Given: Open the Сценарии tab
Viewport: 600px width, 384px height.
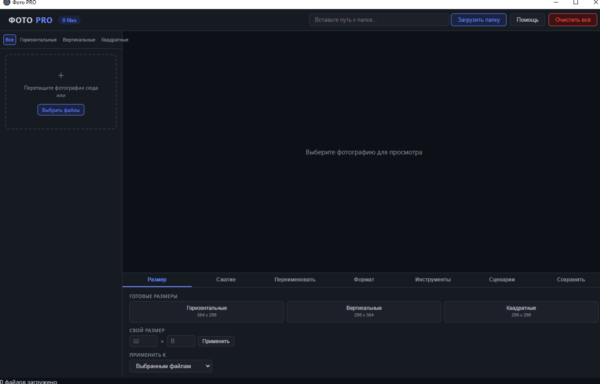Looking at the screenshot, I should tap(502, 280).
